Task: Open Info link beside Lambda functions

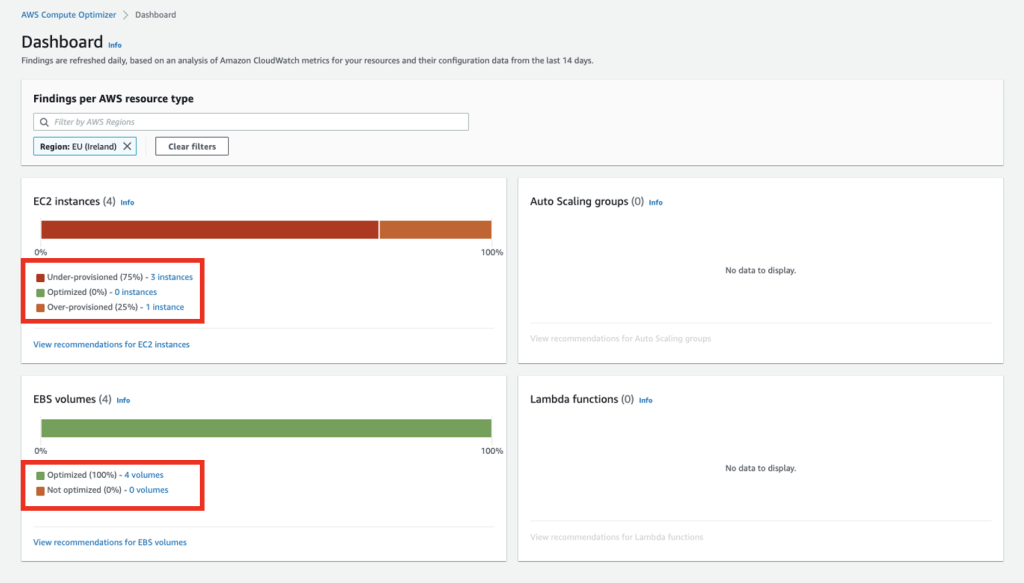Action: click(x=645, y=400)
